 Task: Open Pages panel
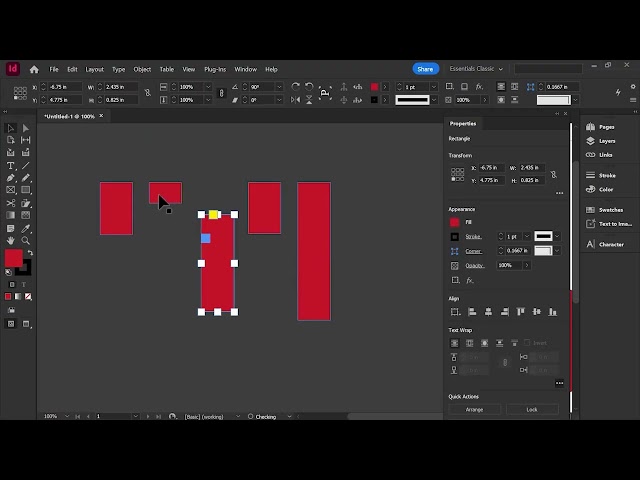point(600,127)
